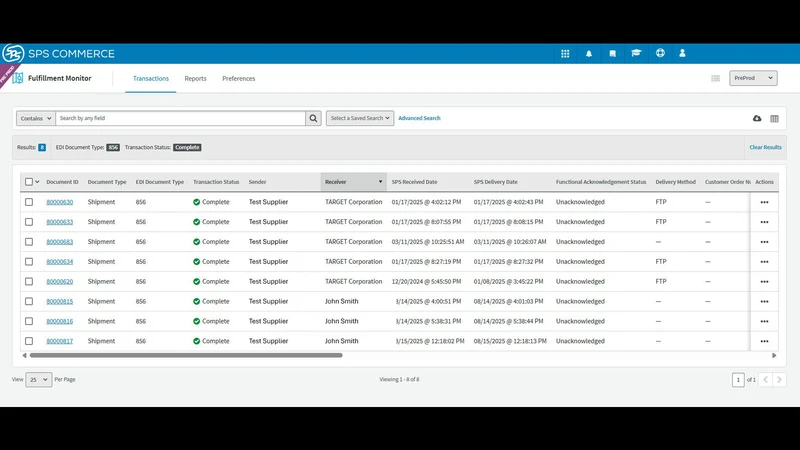Open actions menu for document 80000683
Viewport: 800px width, 450px height.
pyautogui.click(x=764, y=242)
